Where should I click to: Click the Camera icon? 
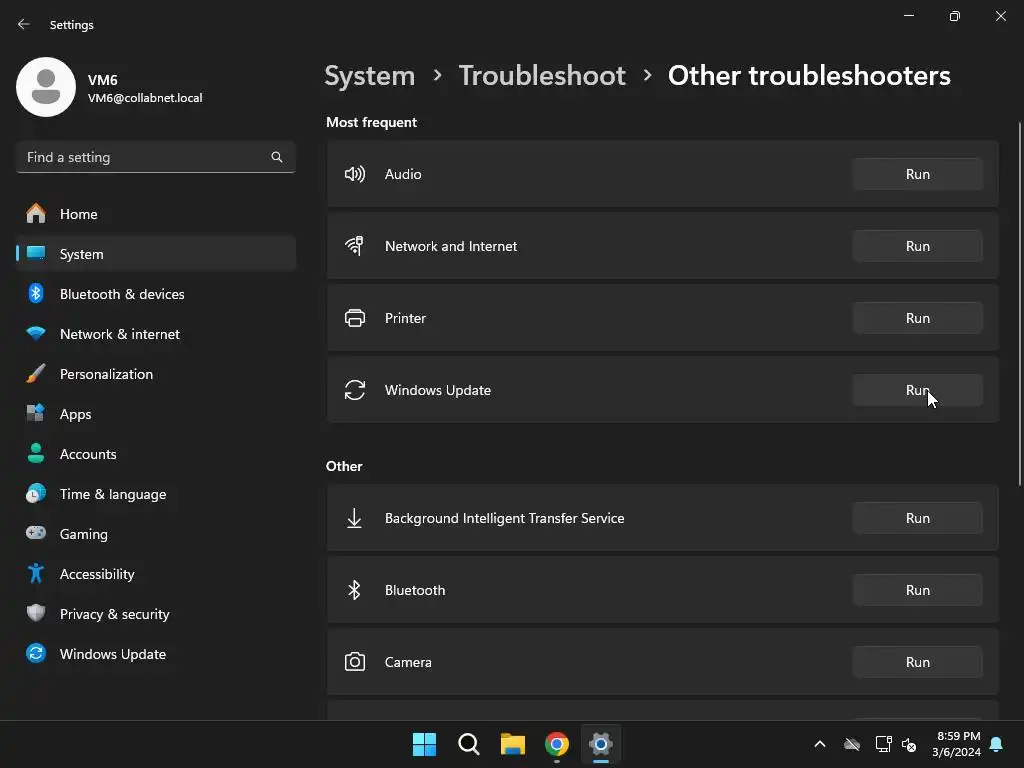[355, 662]
